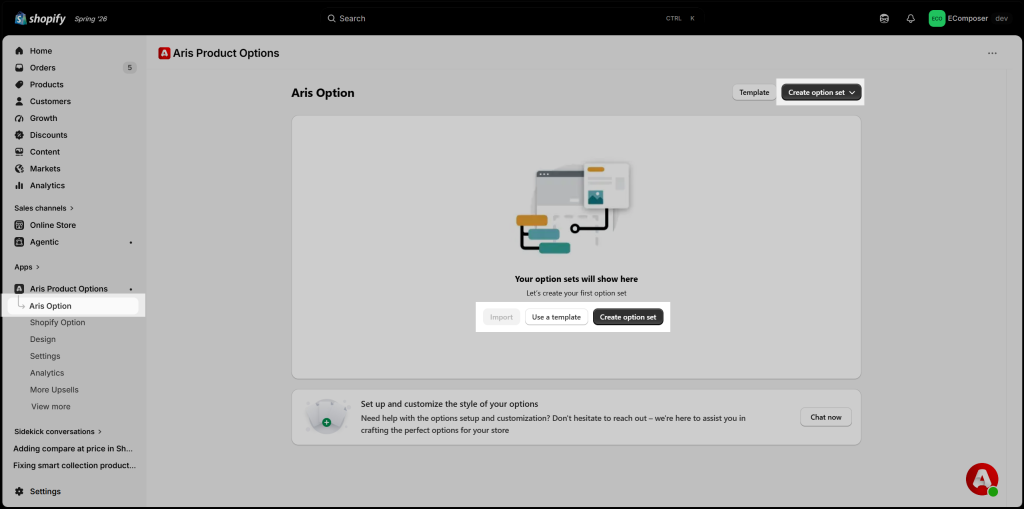Click the EComposer store avatar
Image resolution: width=1024 pixels, height=509 pixels.
tap(936, 18)
